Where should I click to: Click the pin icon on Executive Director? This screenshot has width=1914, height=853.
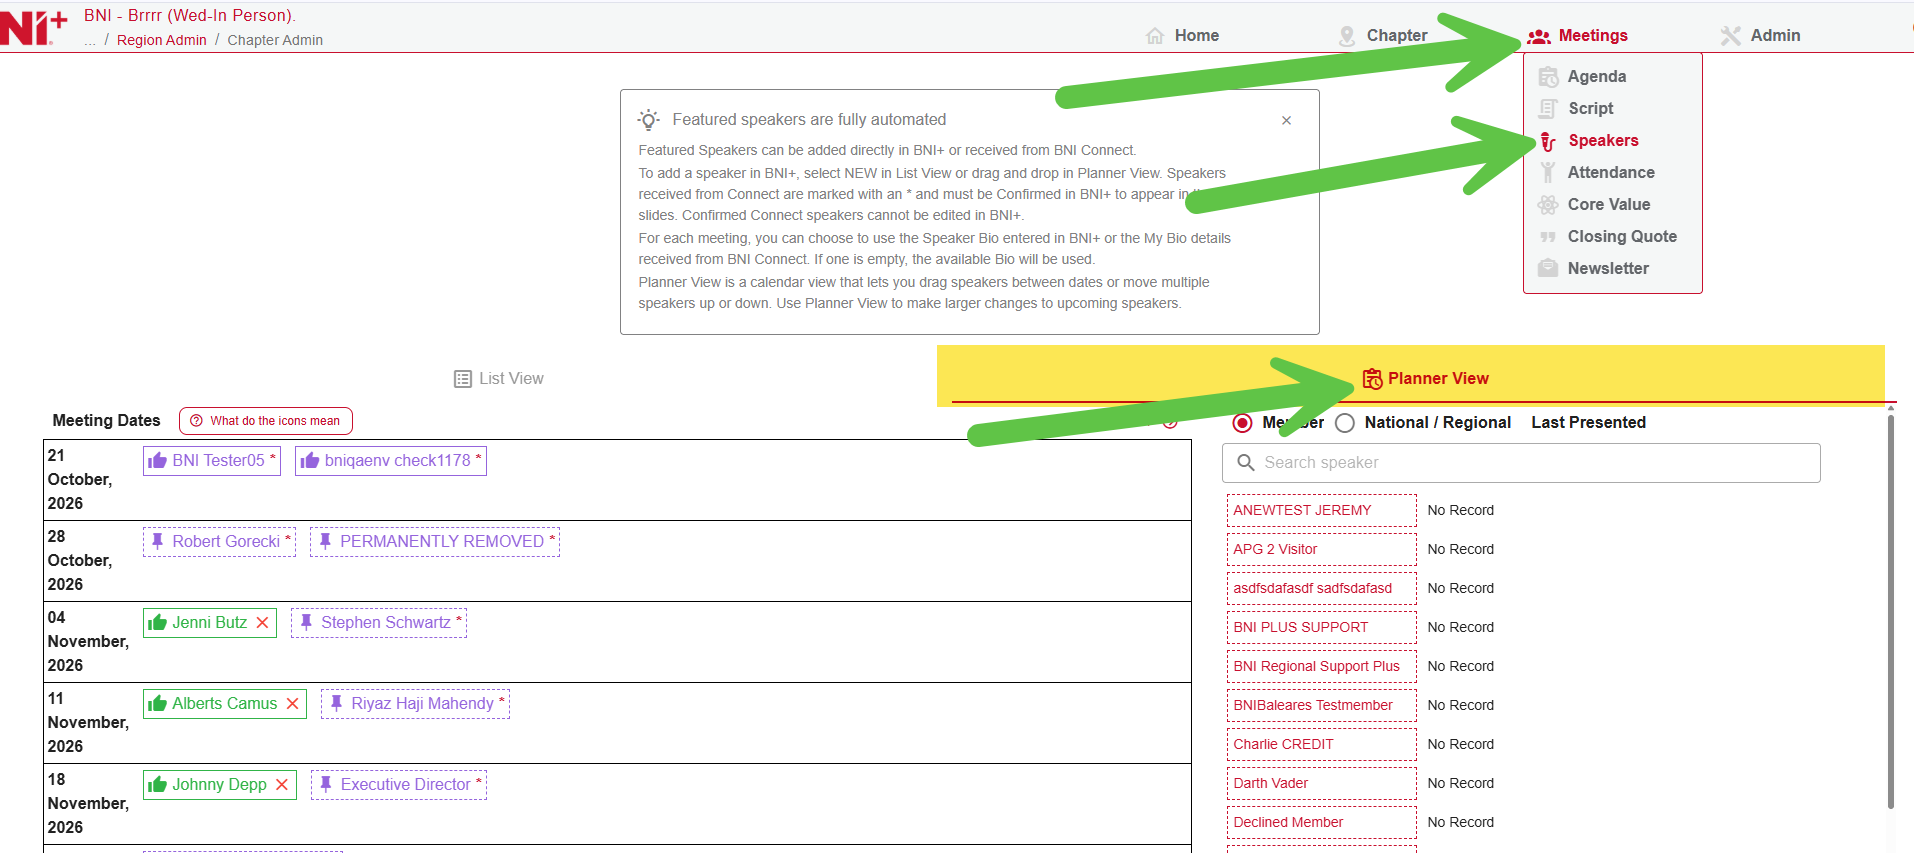pos(326,784)
